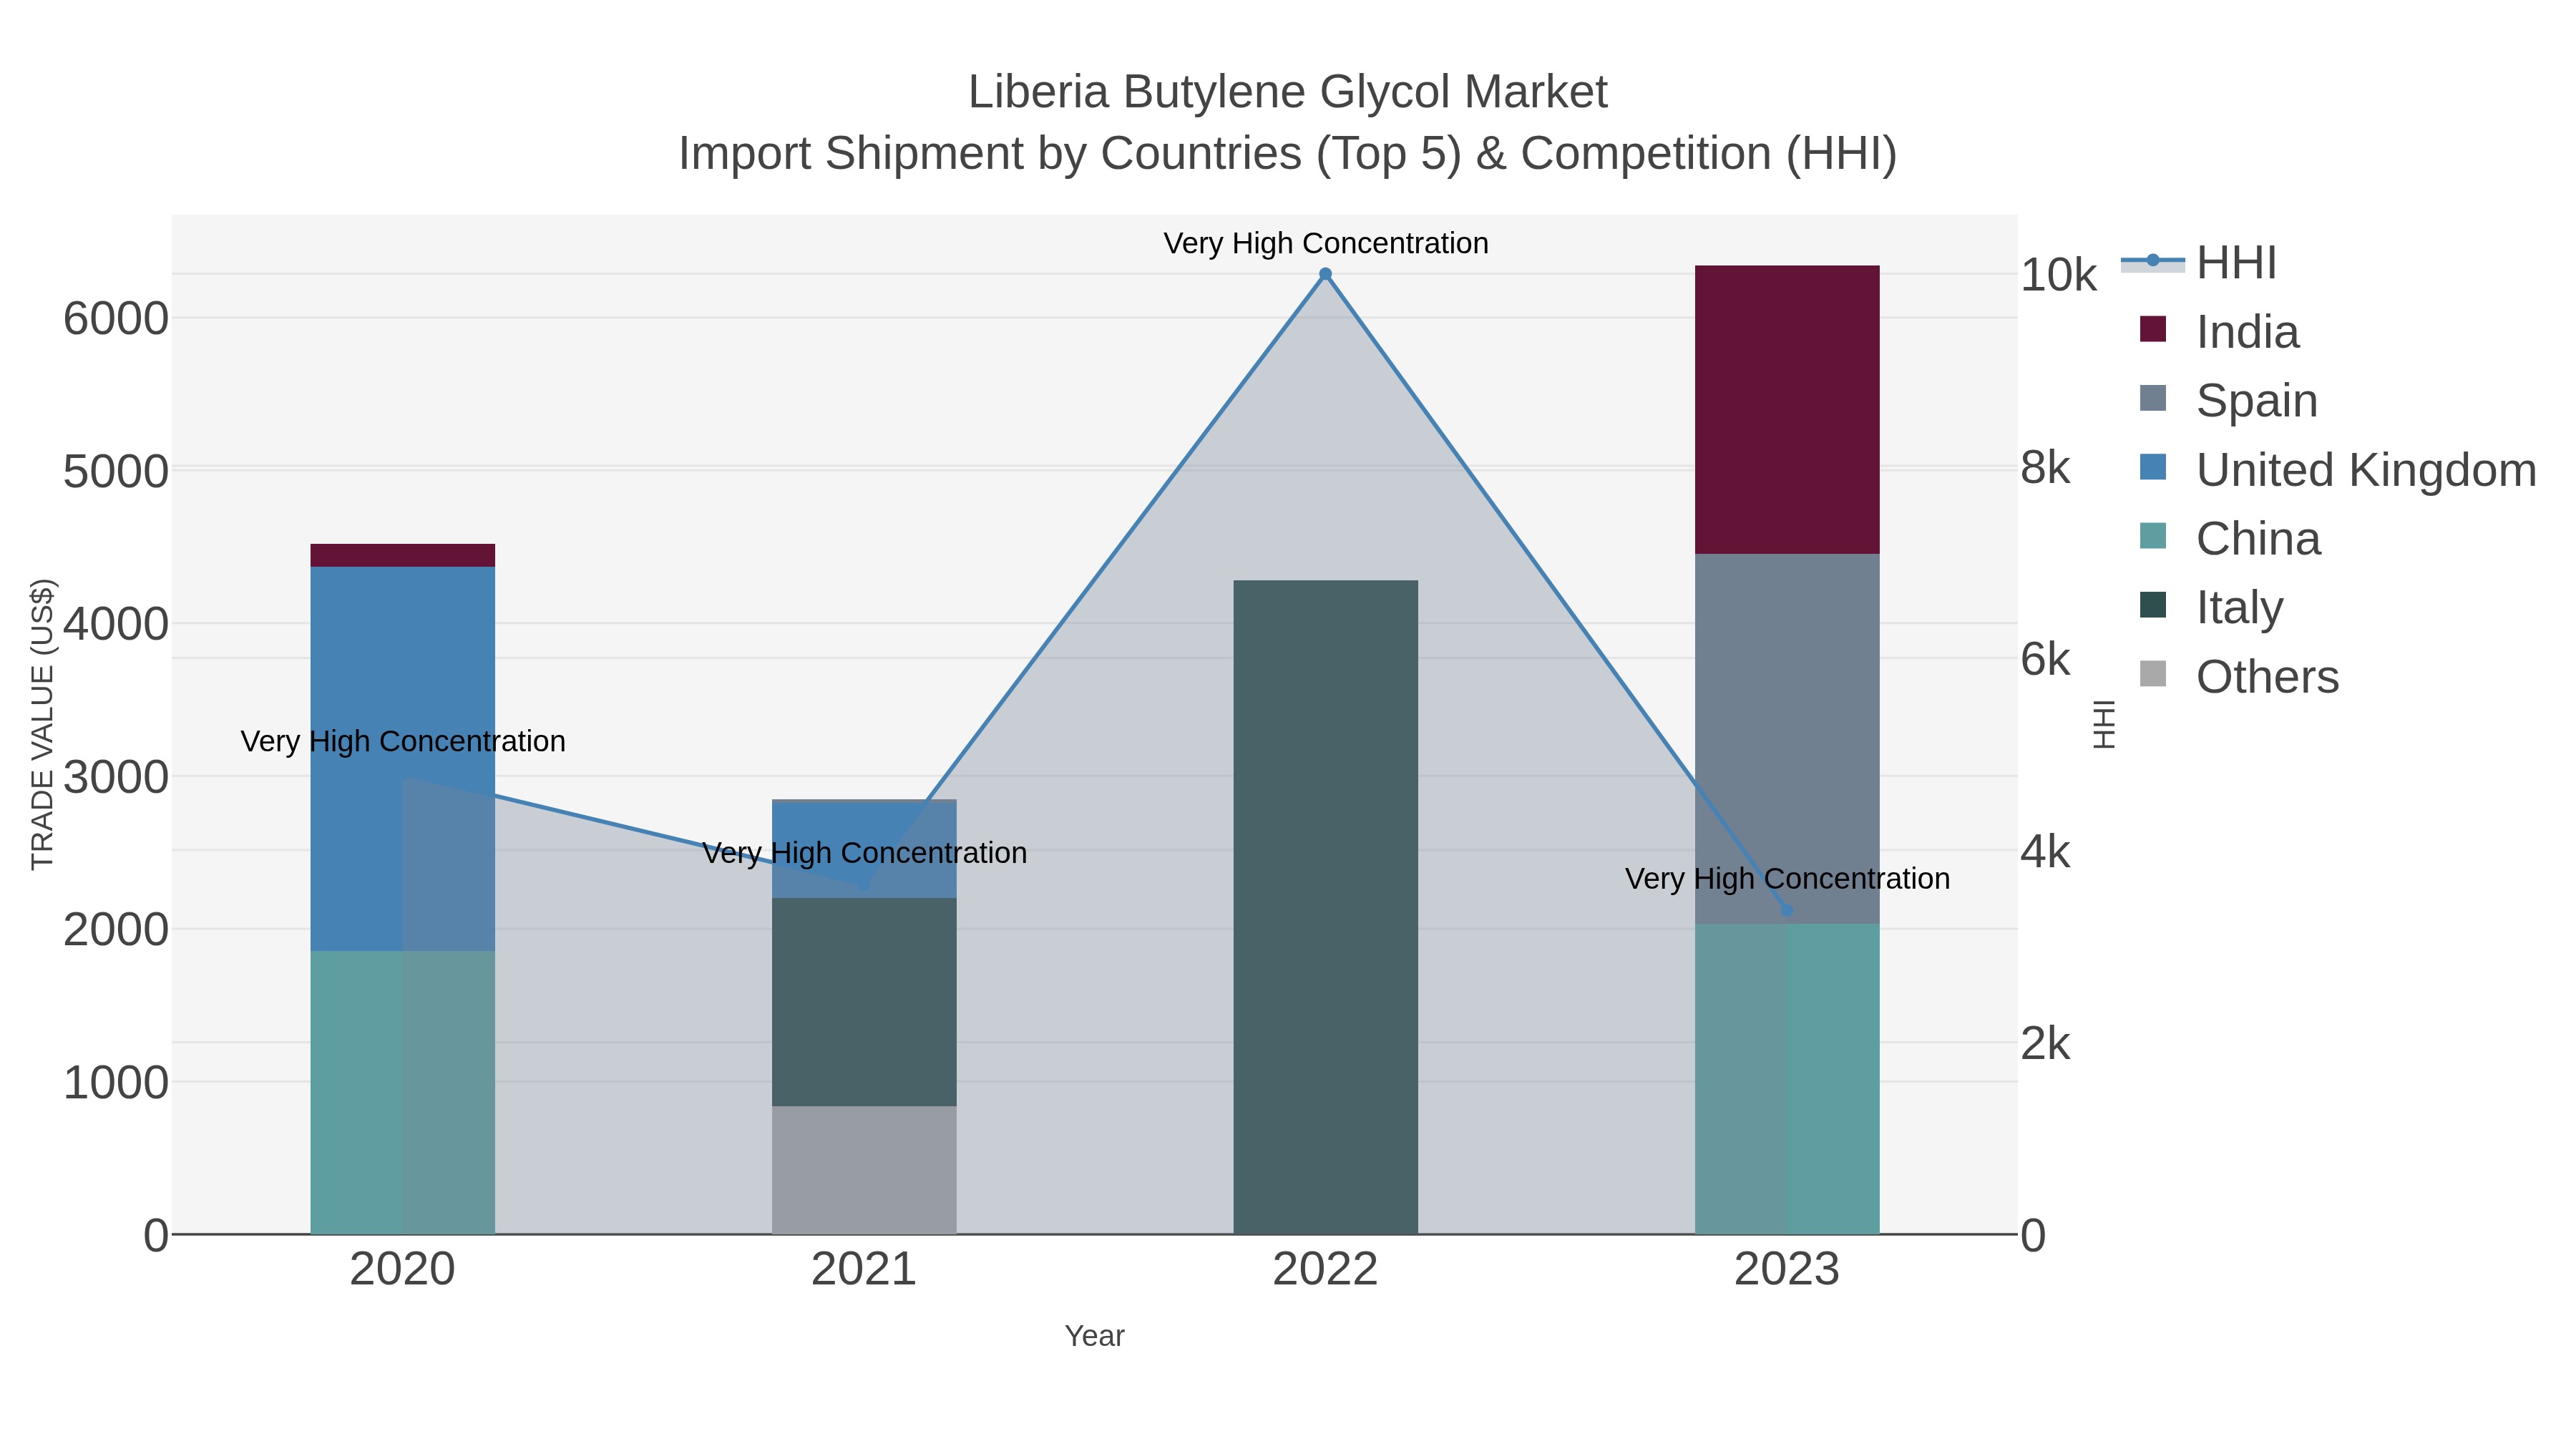
Task: Click the United Kingdom segment of 2020 bar
Action: [403, 759]
